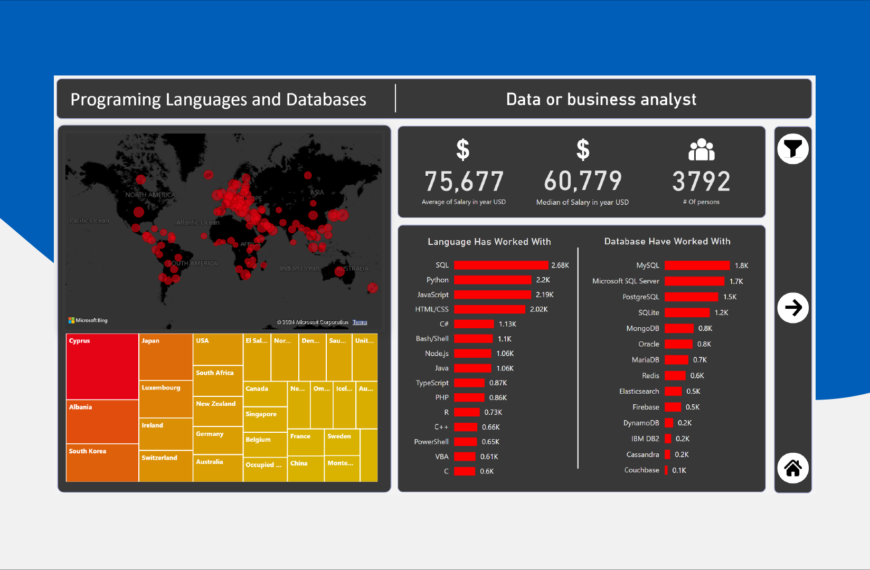Image resolution: width=870 pixels, height=570 pixels.
Task: Pick the South Korea treemap tile
Action: pyautogui.click(x=102, y=463)
